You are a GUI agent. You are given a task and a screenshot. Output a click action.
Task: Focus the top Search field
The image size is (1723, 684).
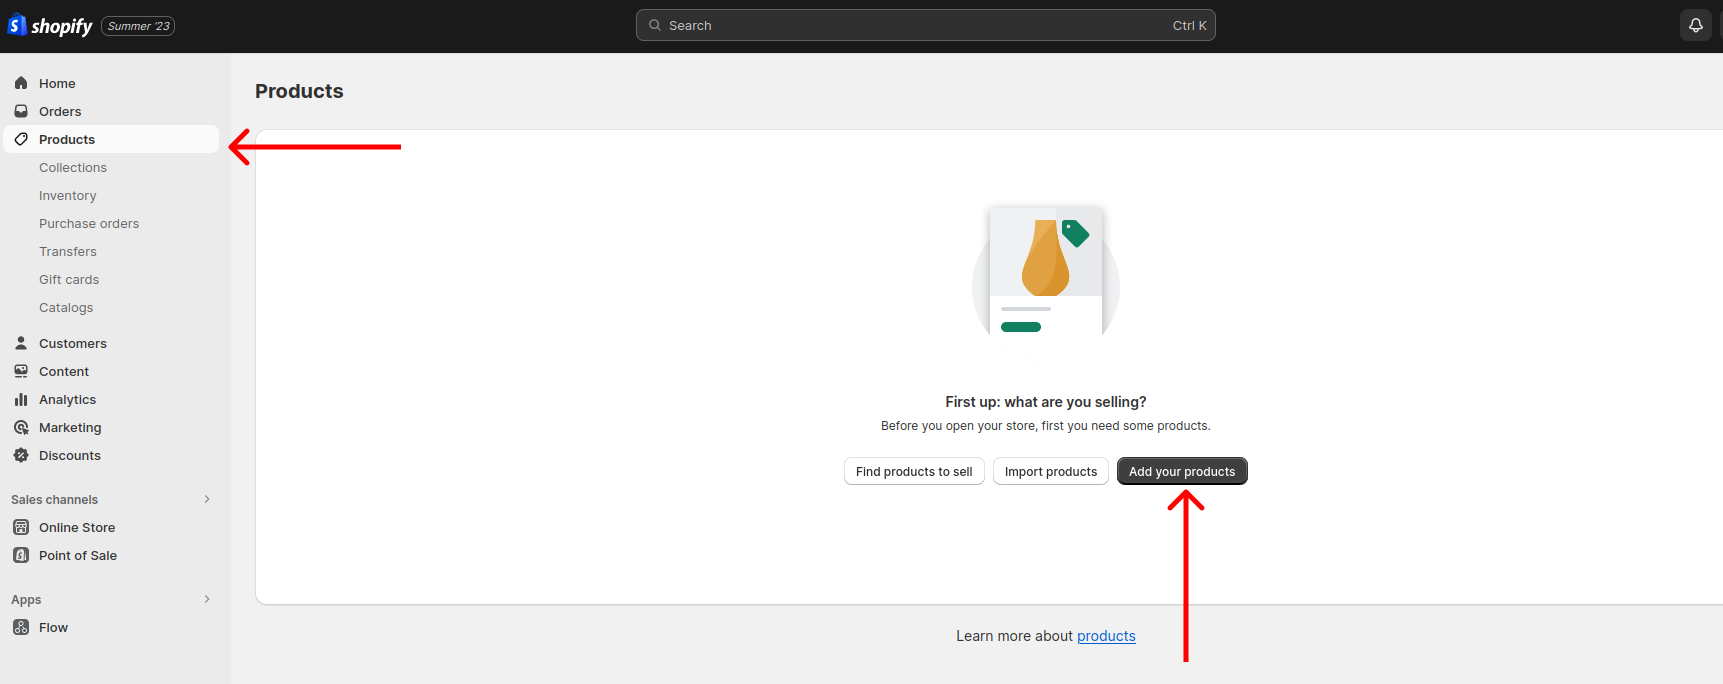tap(926, 25)
